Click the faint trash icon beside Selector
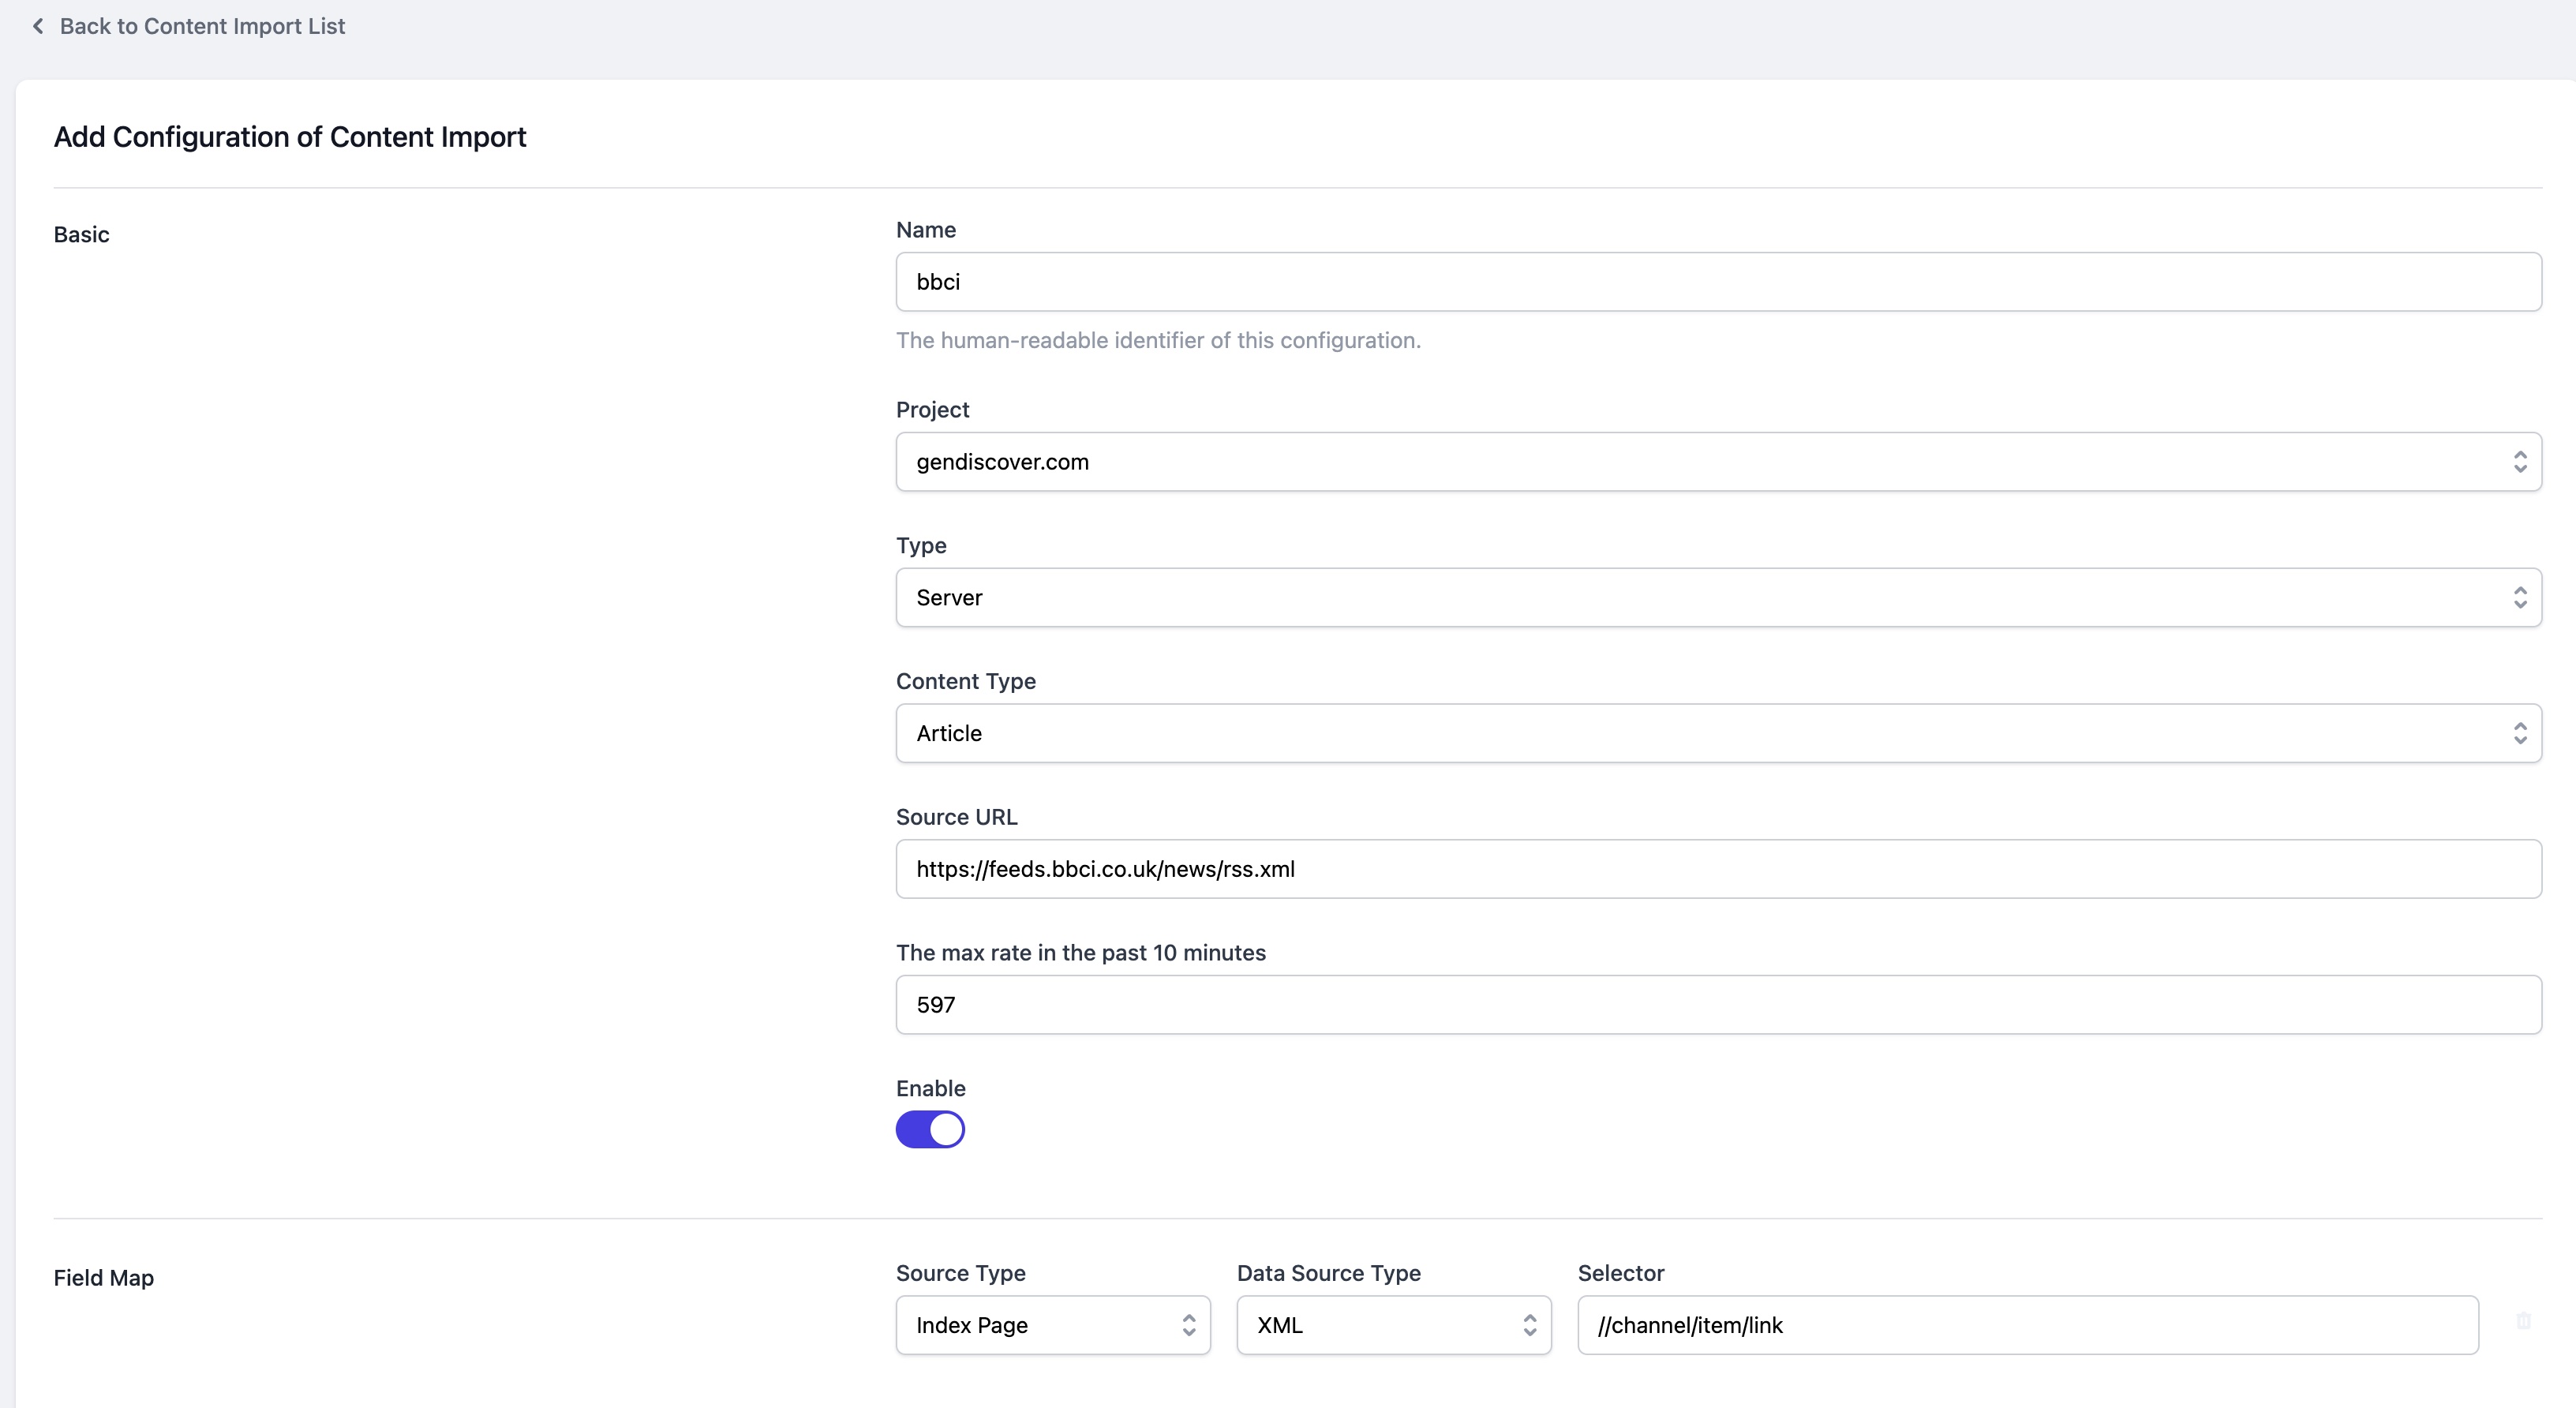The height and width of the screenshot is (1408, 2576). tap(2523, 1321)
